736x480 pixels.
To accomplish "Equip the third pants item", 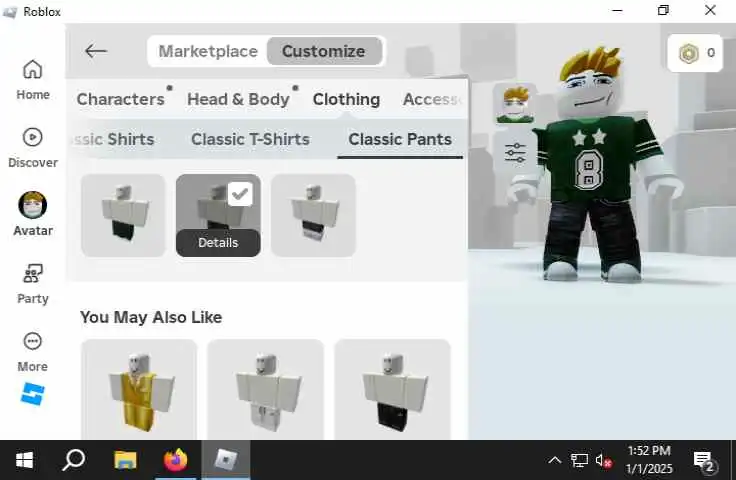I will click(313, 215).
